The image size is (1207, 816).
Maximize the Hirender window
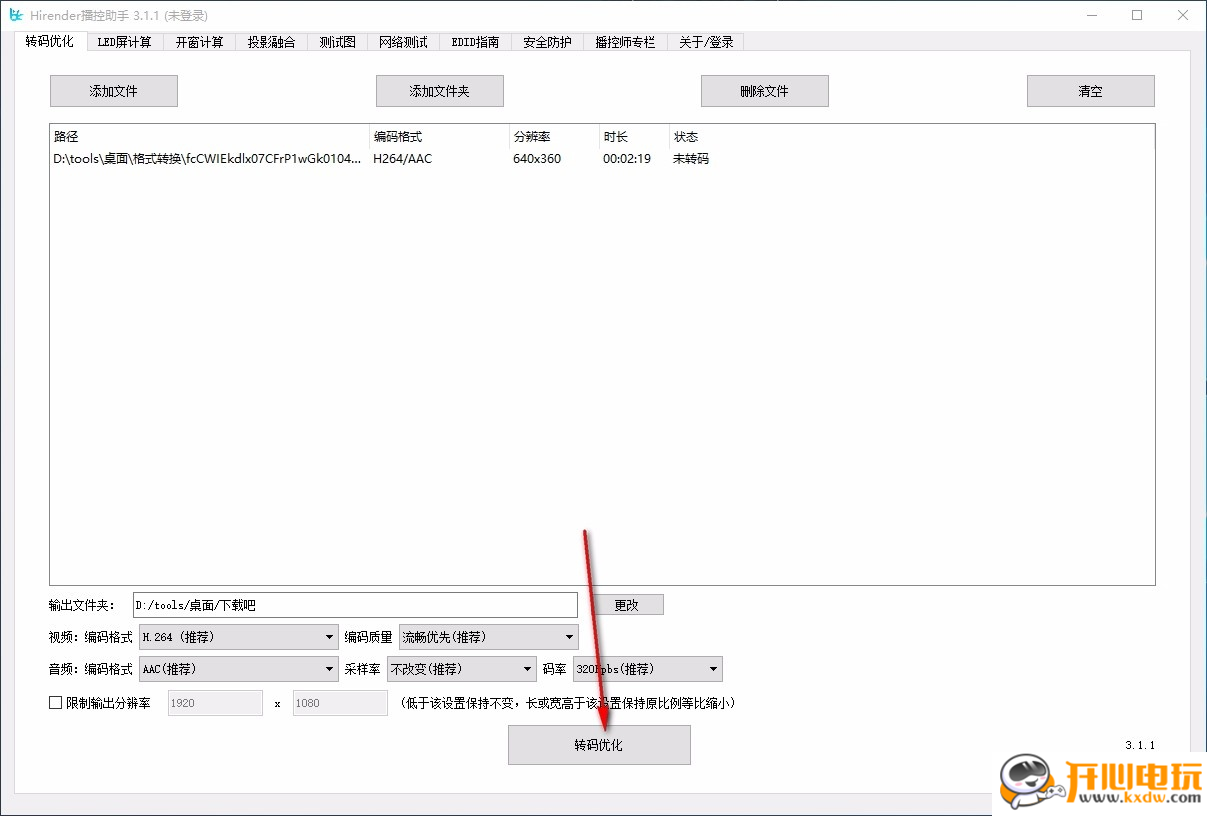pyautogui.click(x=1137, y=15)
